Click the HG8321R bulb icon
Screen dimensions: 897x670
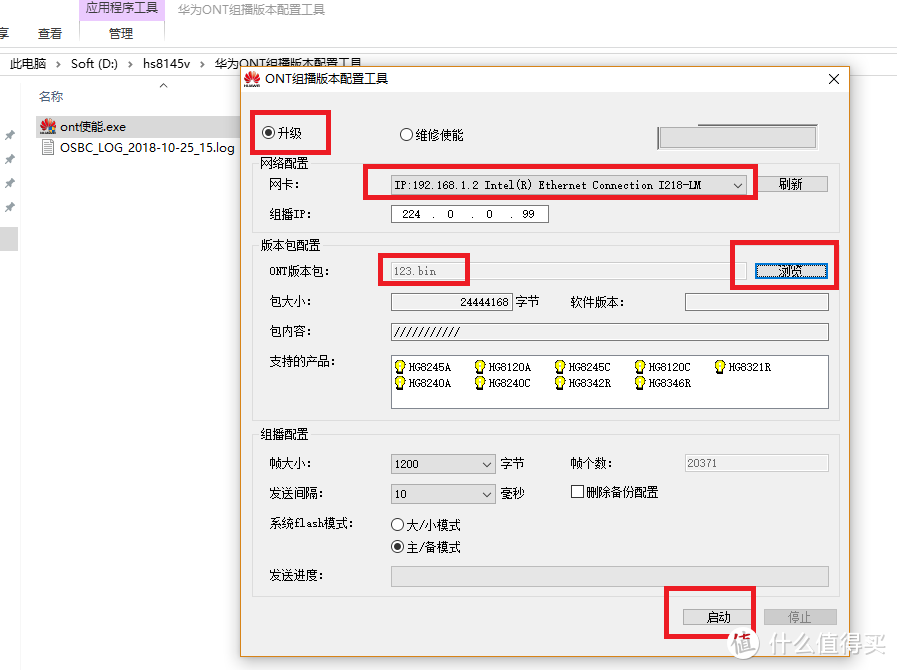click(720, 366)
